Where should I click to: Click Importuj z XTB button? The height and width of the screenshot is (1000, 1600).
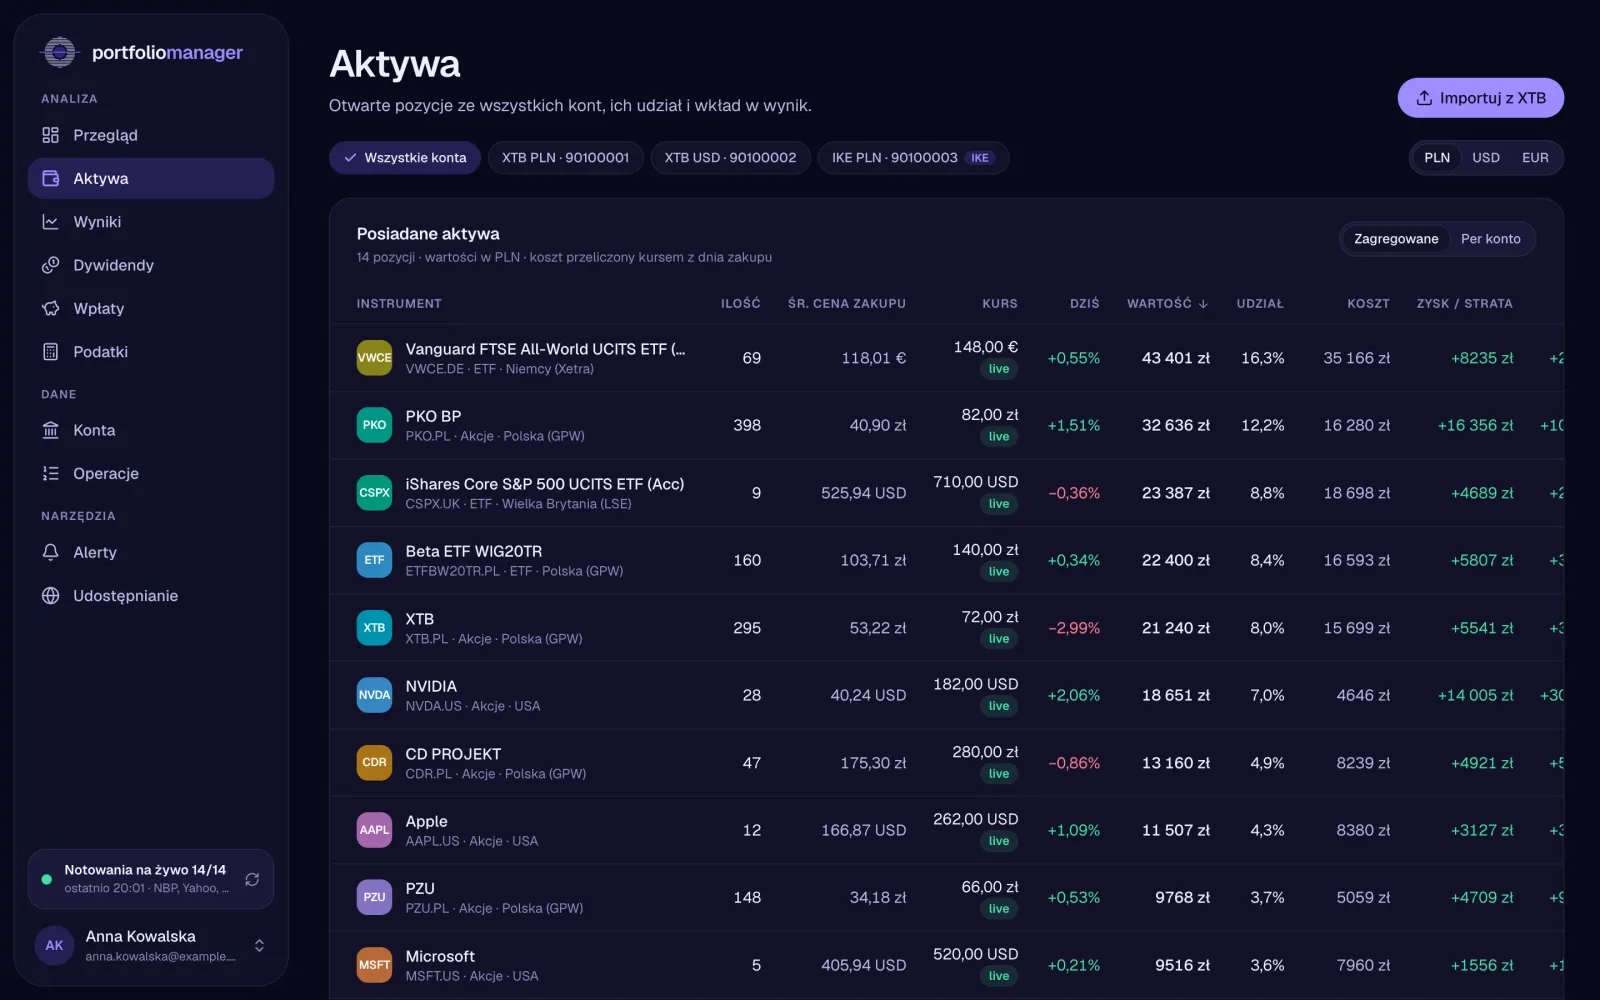point(1481,98)
